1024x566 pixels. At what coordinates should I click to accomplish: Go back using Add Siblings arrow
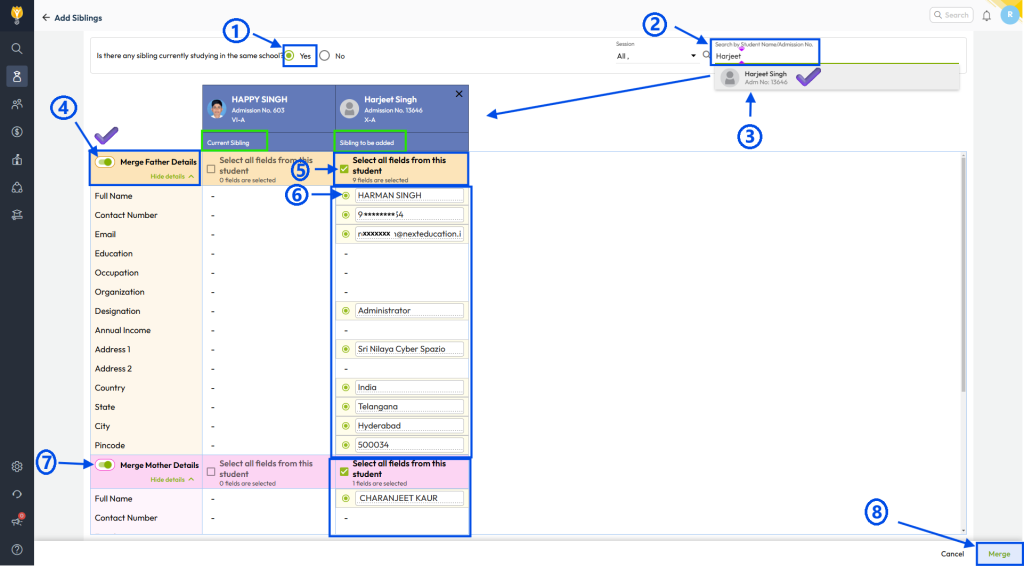(46, 18)
